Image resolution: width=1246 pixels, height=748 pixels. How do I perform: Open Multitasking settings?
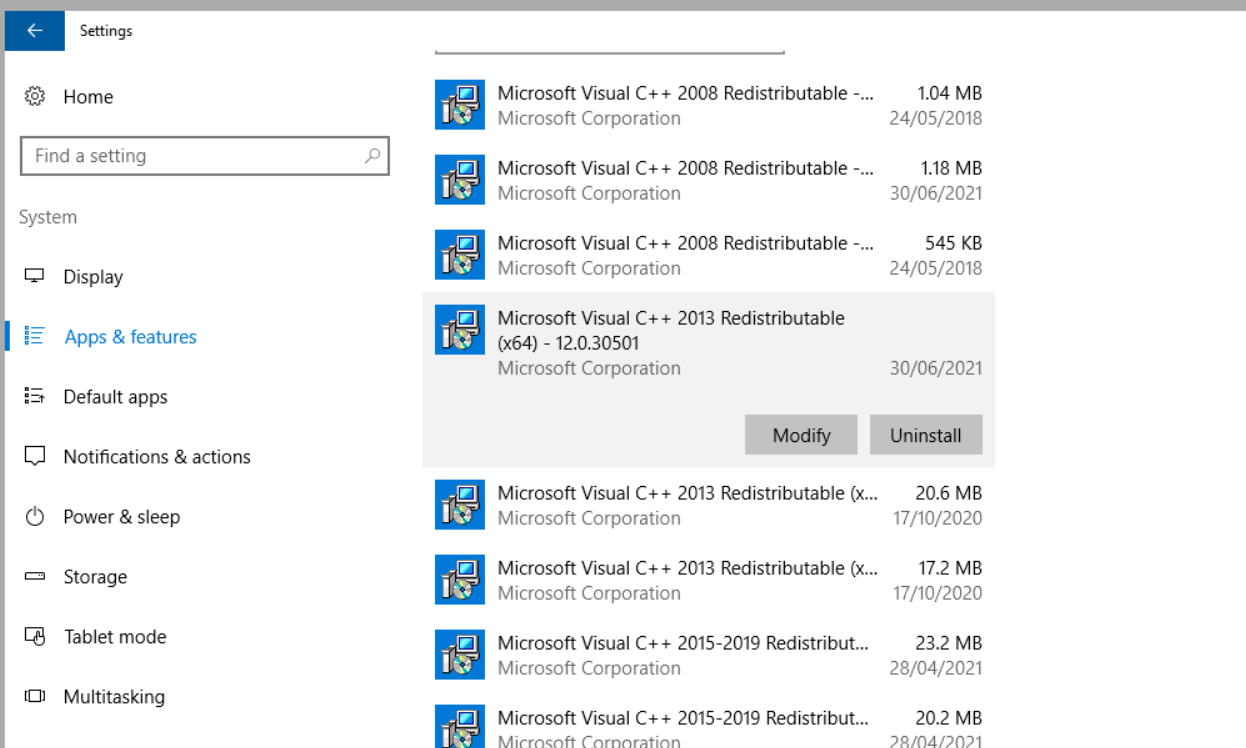pos(197,697)
